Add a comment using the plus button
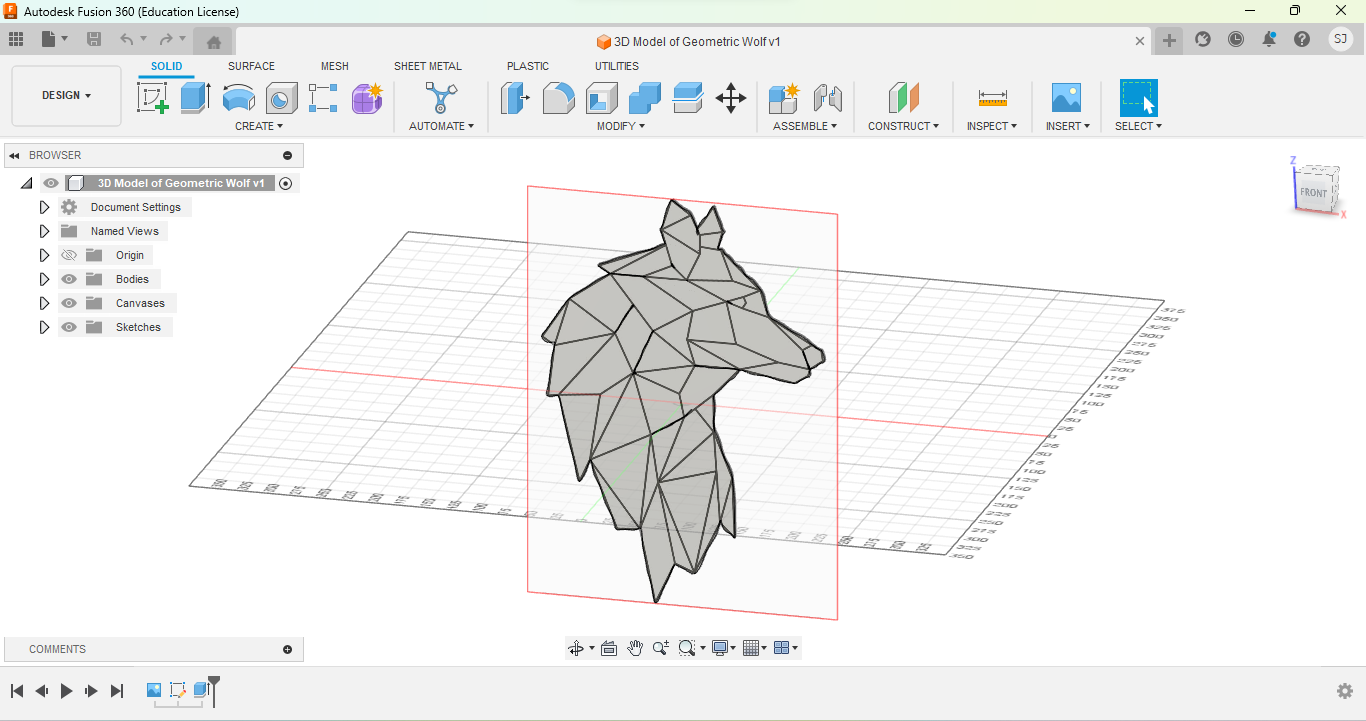The image size is (1366, 721). tap(289, 648)
